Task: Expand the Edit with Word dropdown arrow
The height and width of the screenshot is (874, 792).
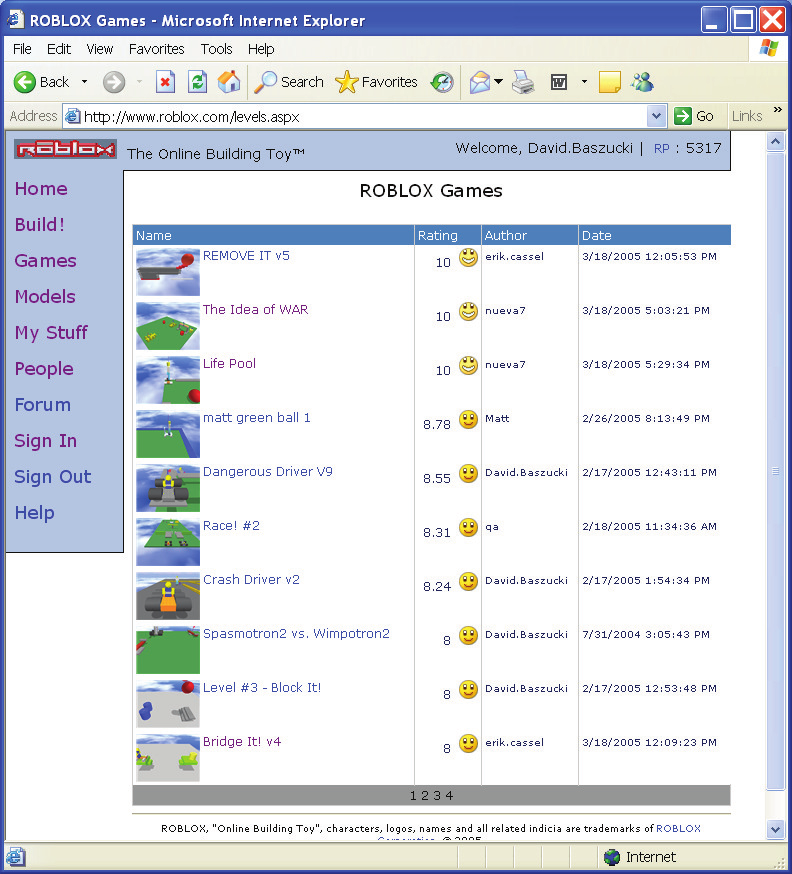Action: pyautogui.click(x=584, y=82)
